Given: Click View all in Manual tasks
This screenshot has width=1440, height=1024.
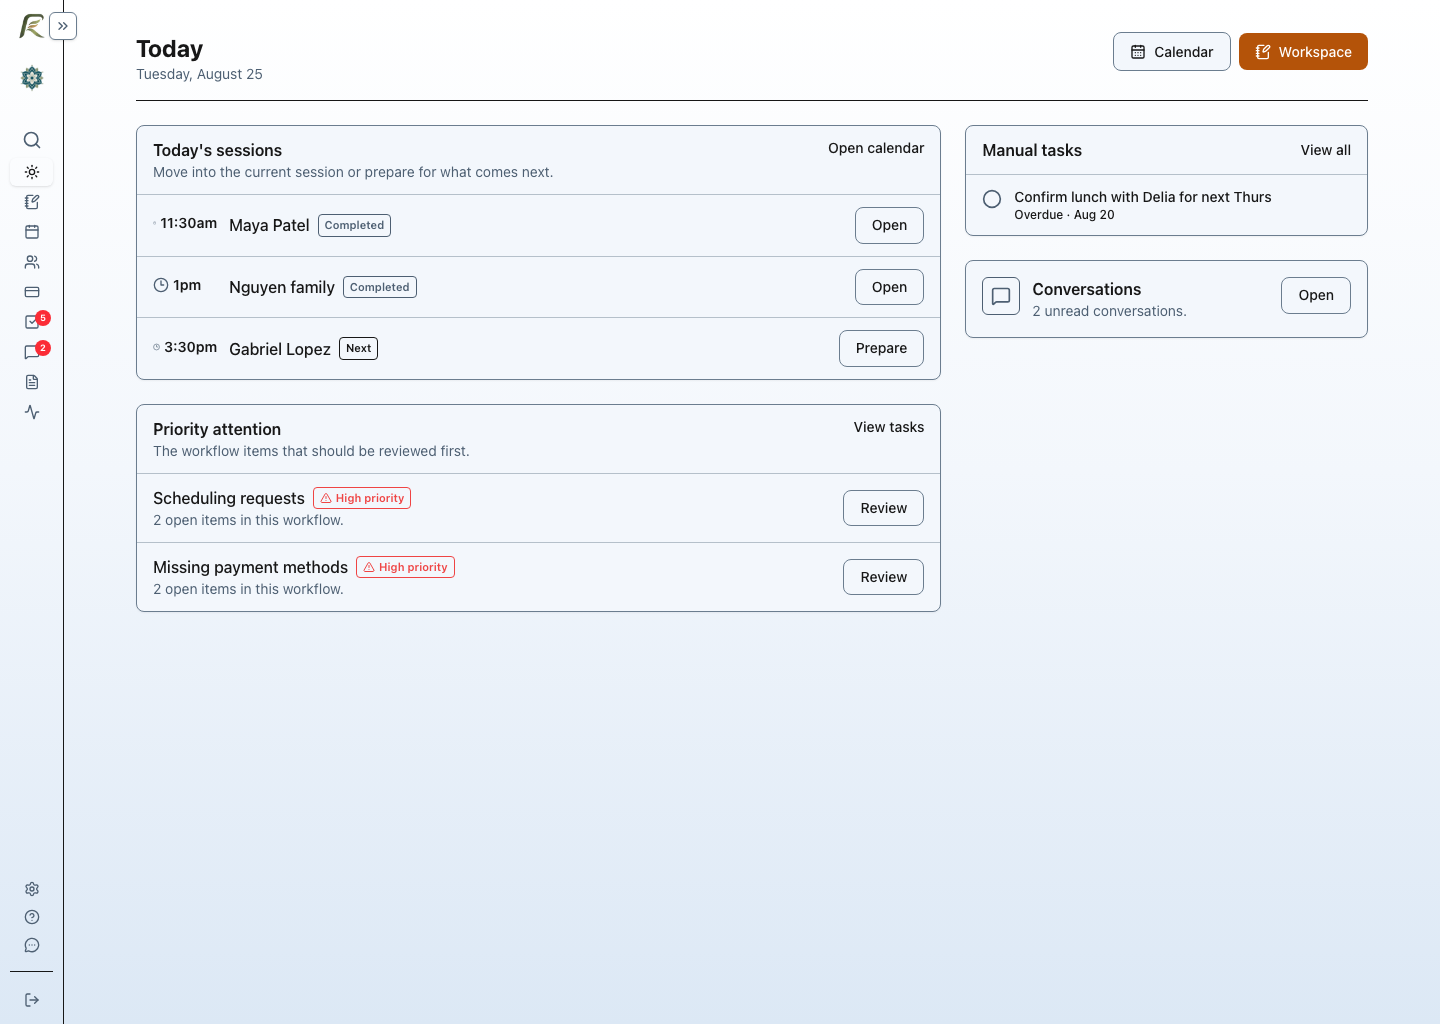Looking at the screenshot, I should pyautogui.click(x=1325, y=150).
